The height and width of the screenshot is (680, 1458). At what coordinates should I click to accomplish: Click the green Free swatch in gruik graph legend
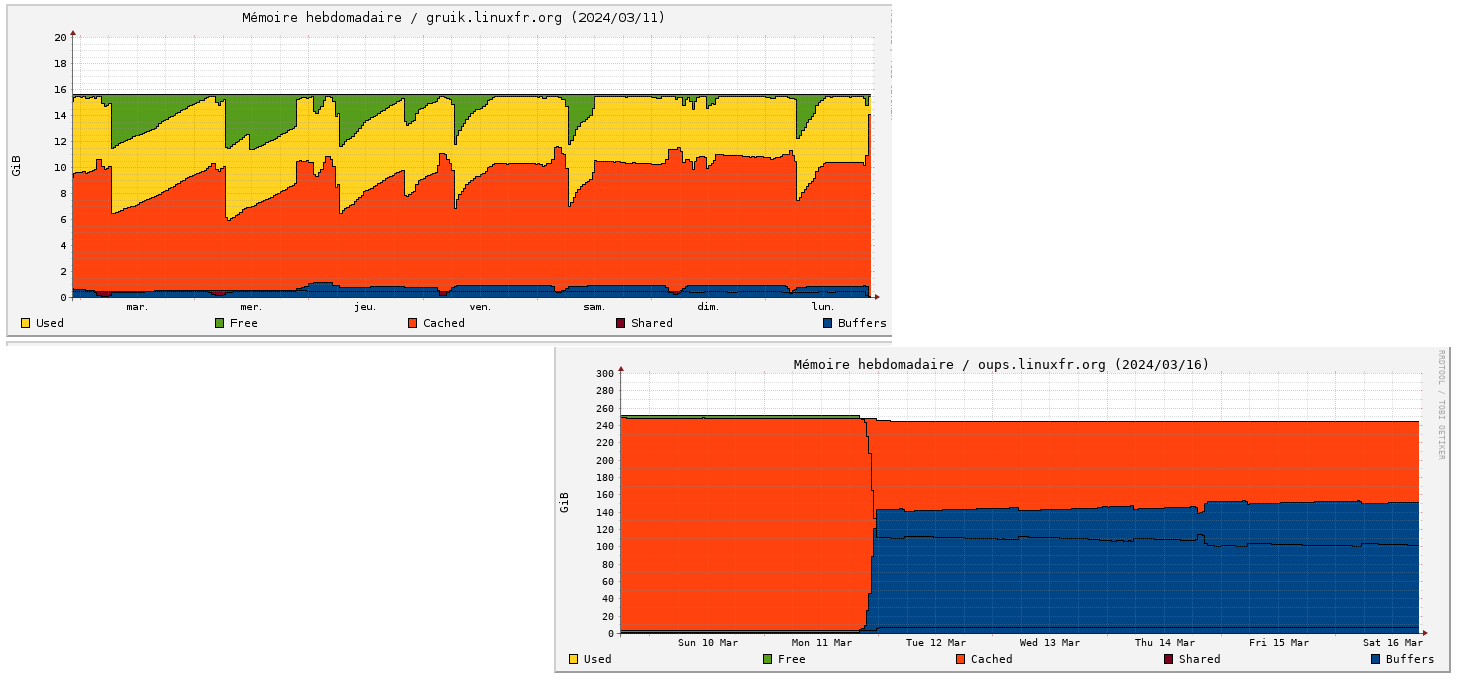point(219,323)
